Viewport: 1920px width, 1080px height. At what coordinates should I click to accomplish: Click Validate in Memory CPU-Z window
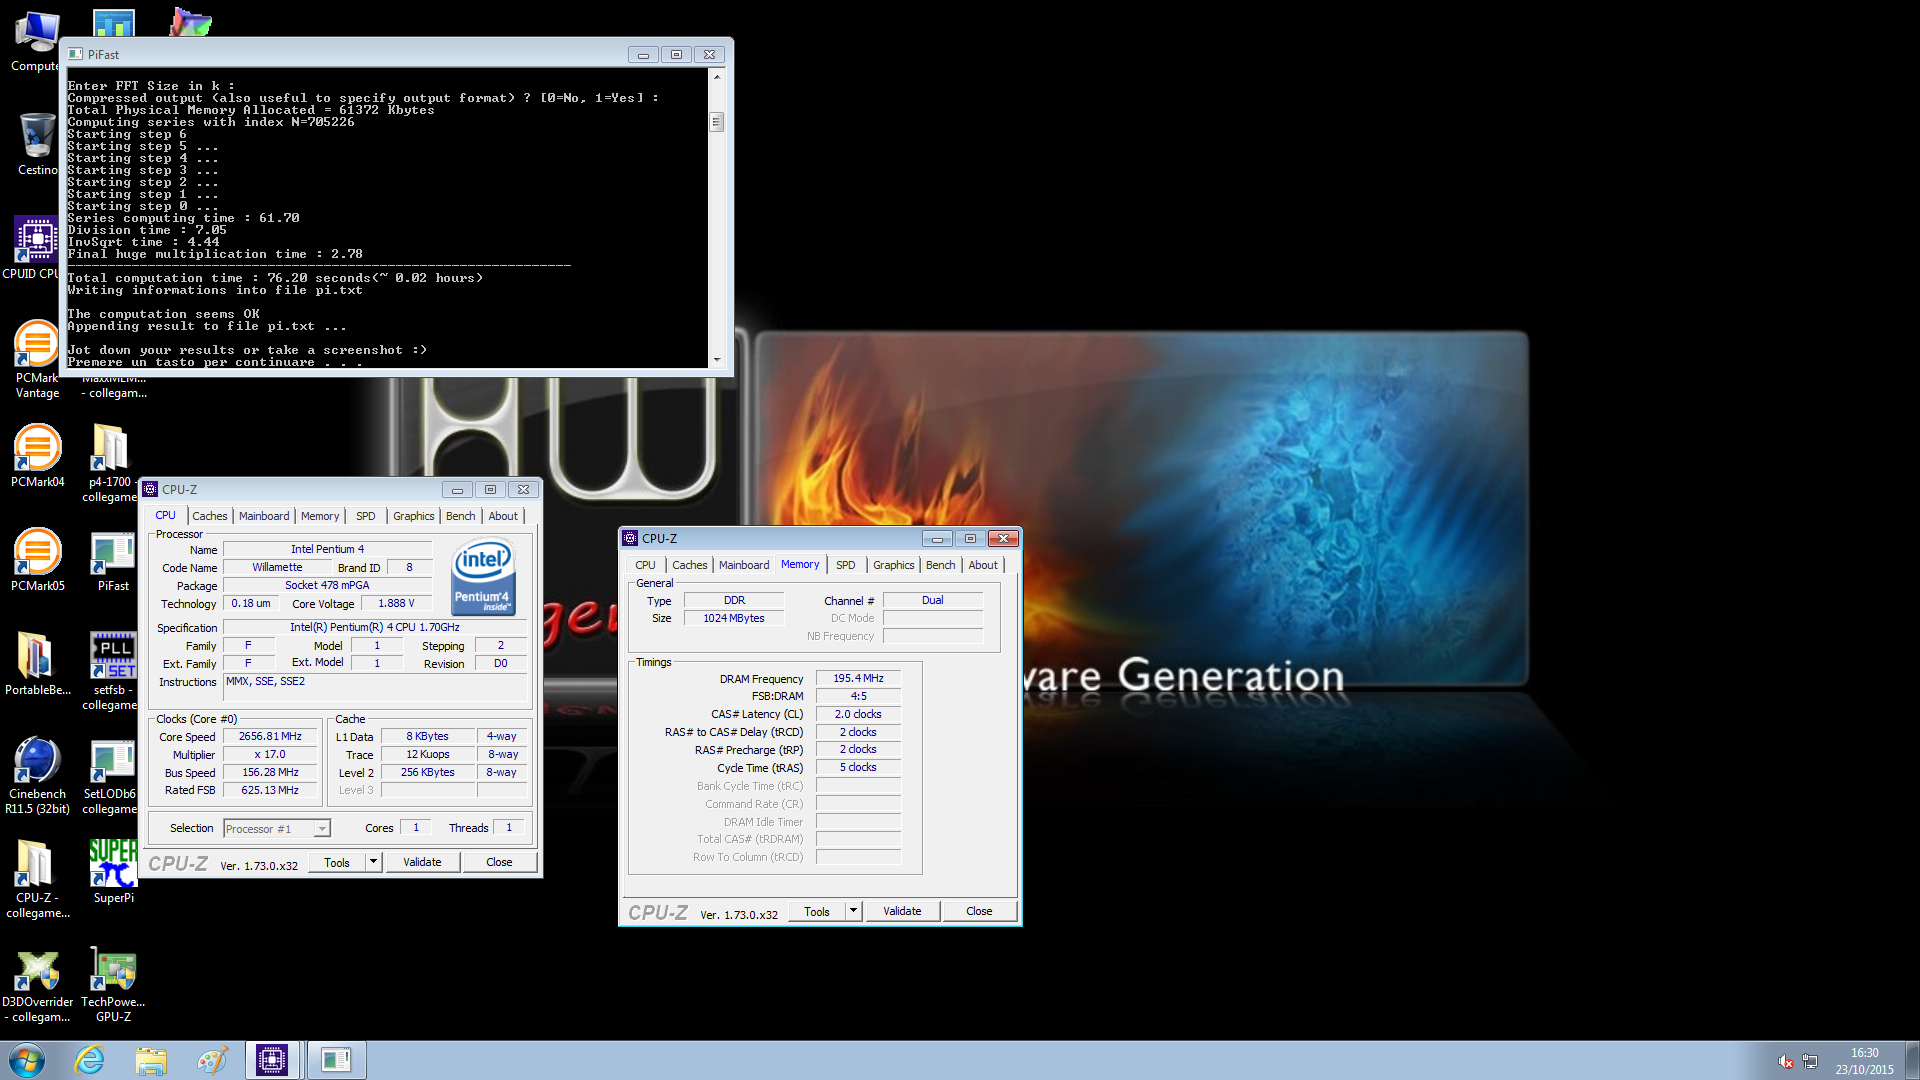[x=902, y=911]
